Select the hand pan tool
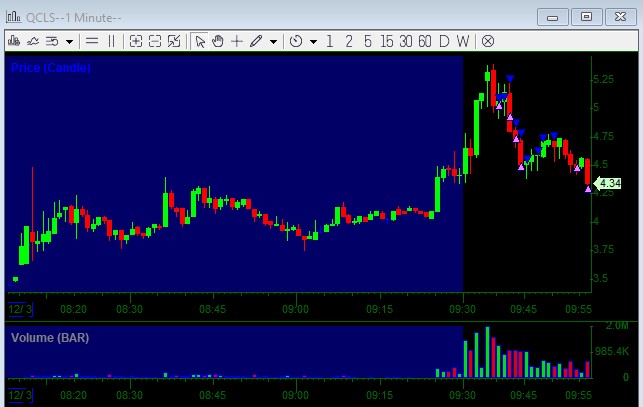643x407 pixels. point(218,41)
